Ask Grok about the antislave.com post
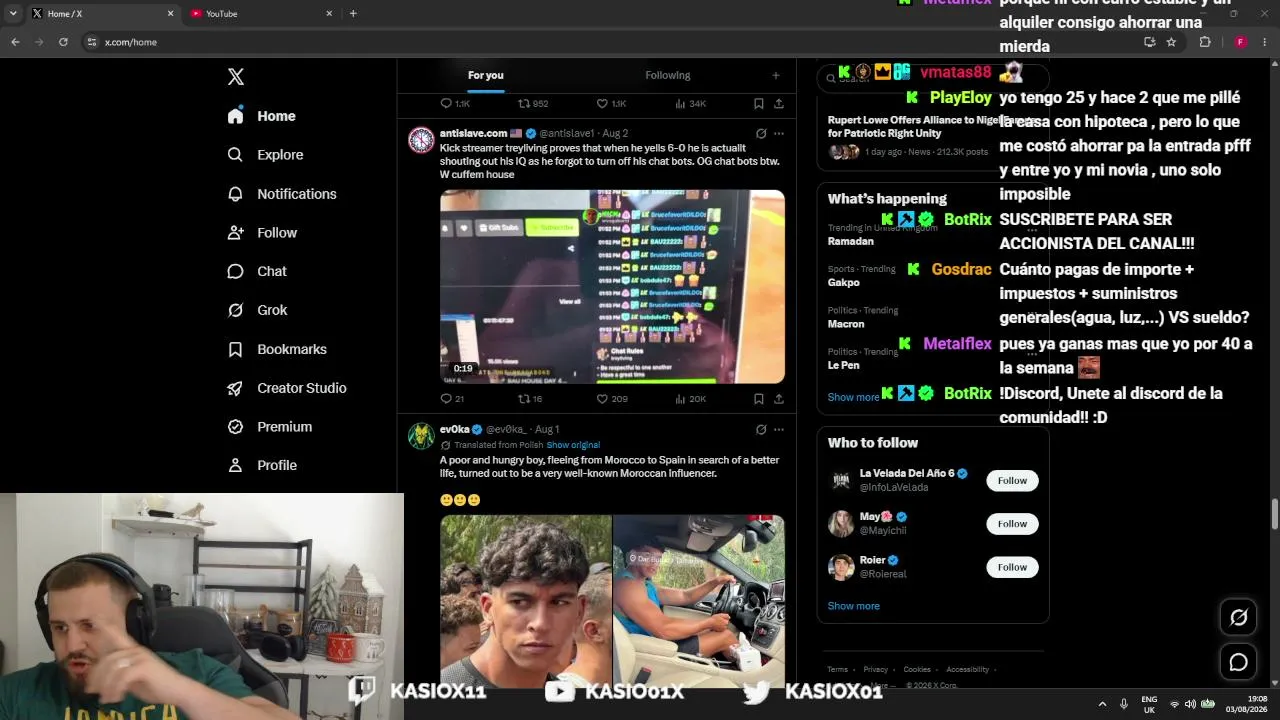This screenshot has width=1280, height=720. [761, 133]
